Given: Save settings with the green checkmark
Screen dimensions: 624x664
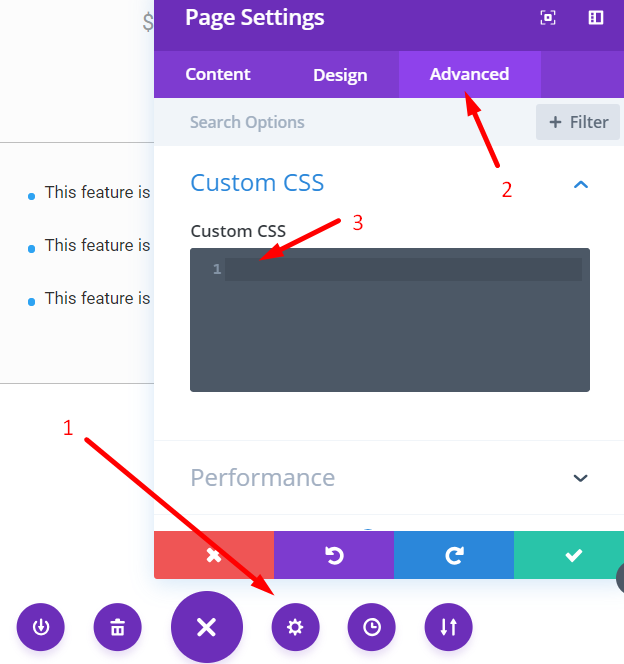Looking at the screenshot, I should [573, 555].
